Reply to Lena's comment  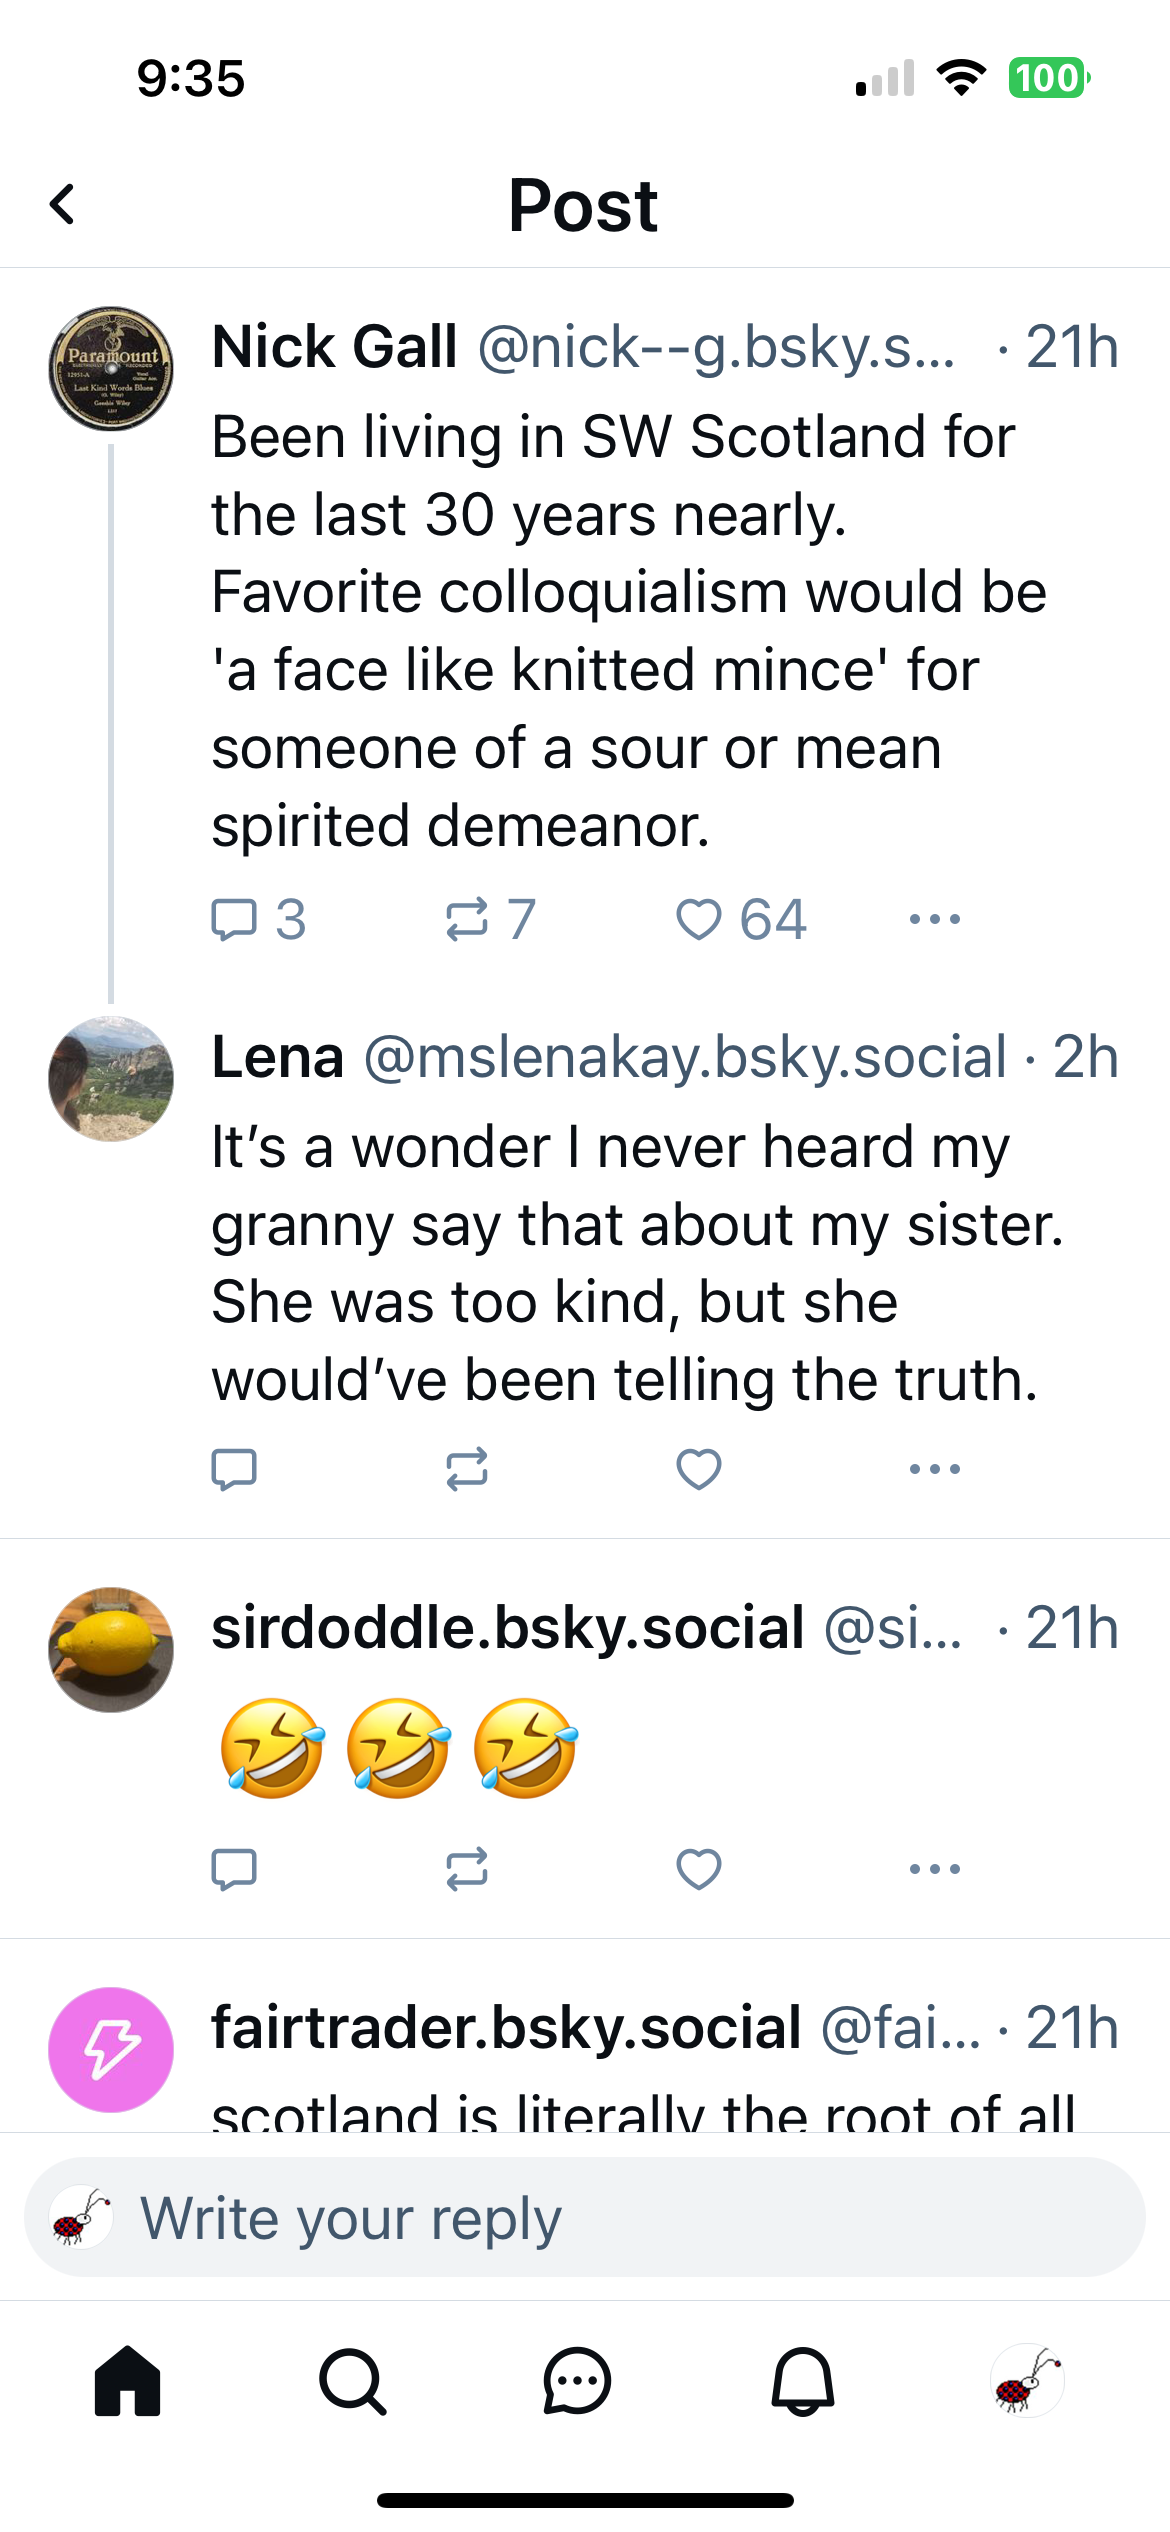pyautogui.click(x=235, y=1469)
